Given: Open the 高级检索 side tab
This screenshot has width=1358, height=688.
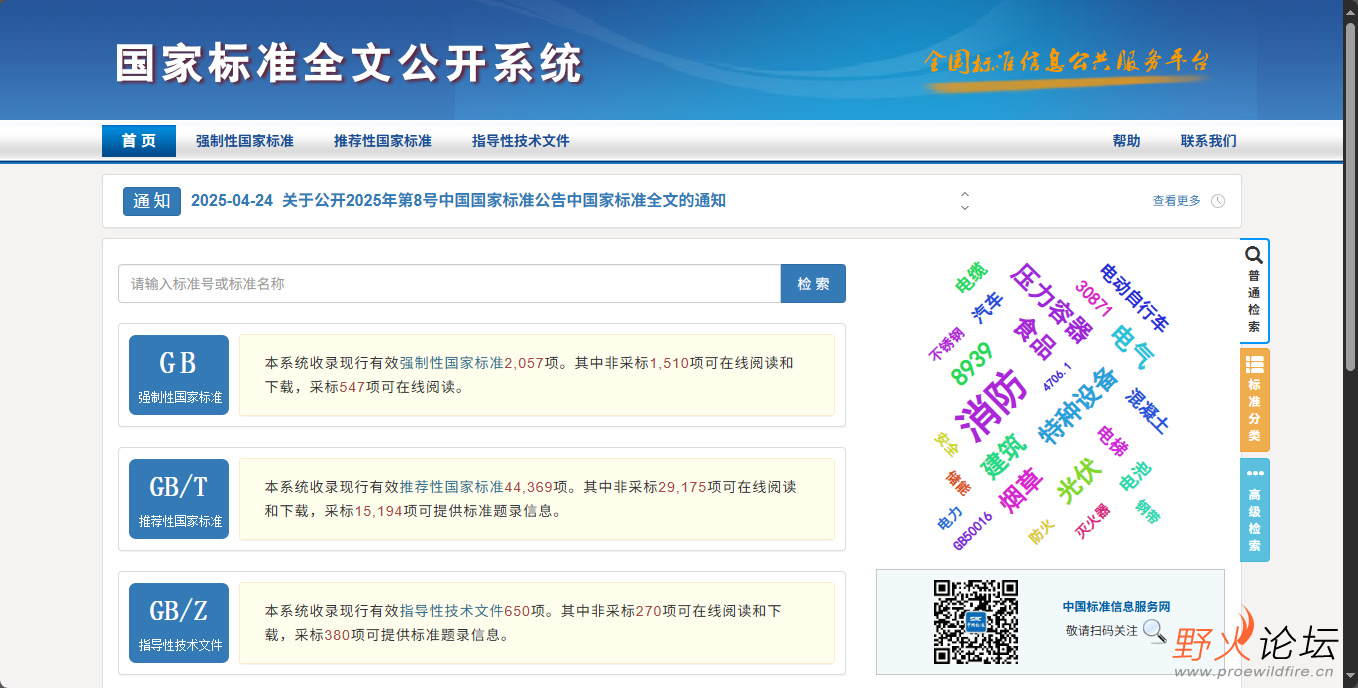Looking at the screenshot, I should click(x=1254, y=510).
